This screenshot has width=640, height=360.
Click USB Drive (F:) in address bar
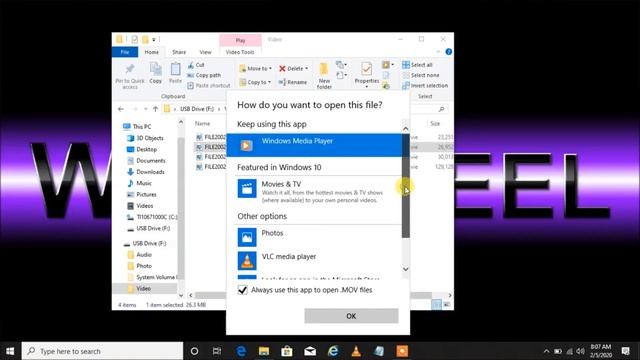pos(197,109)
